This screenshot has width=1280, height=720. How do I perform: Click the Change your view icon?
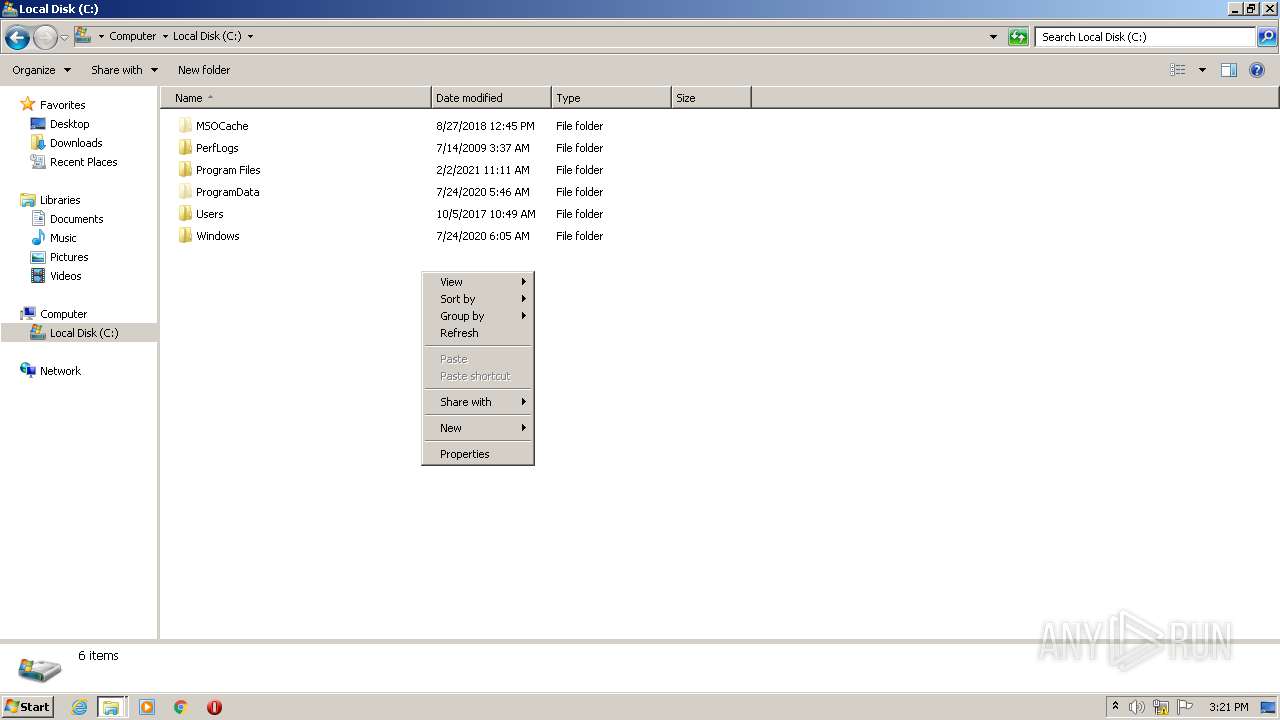1178,70
